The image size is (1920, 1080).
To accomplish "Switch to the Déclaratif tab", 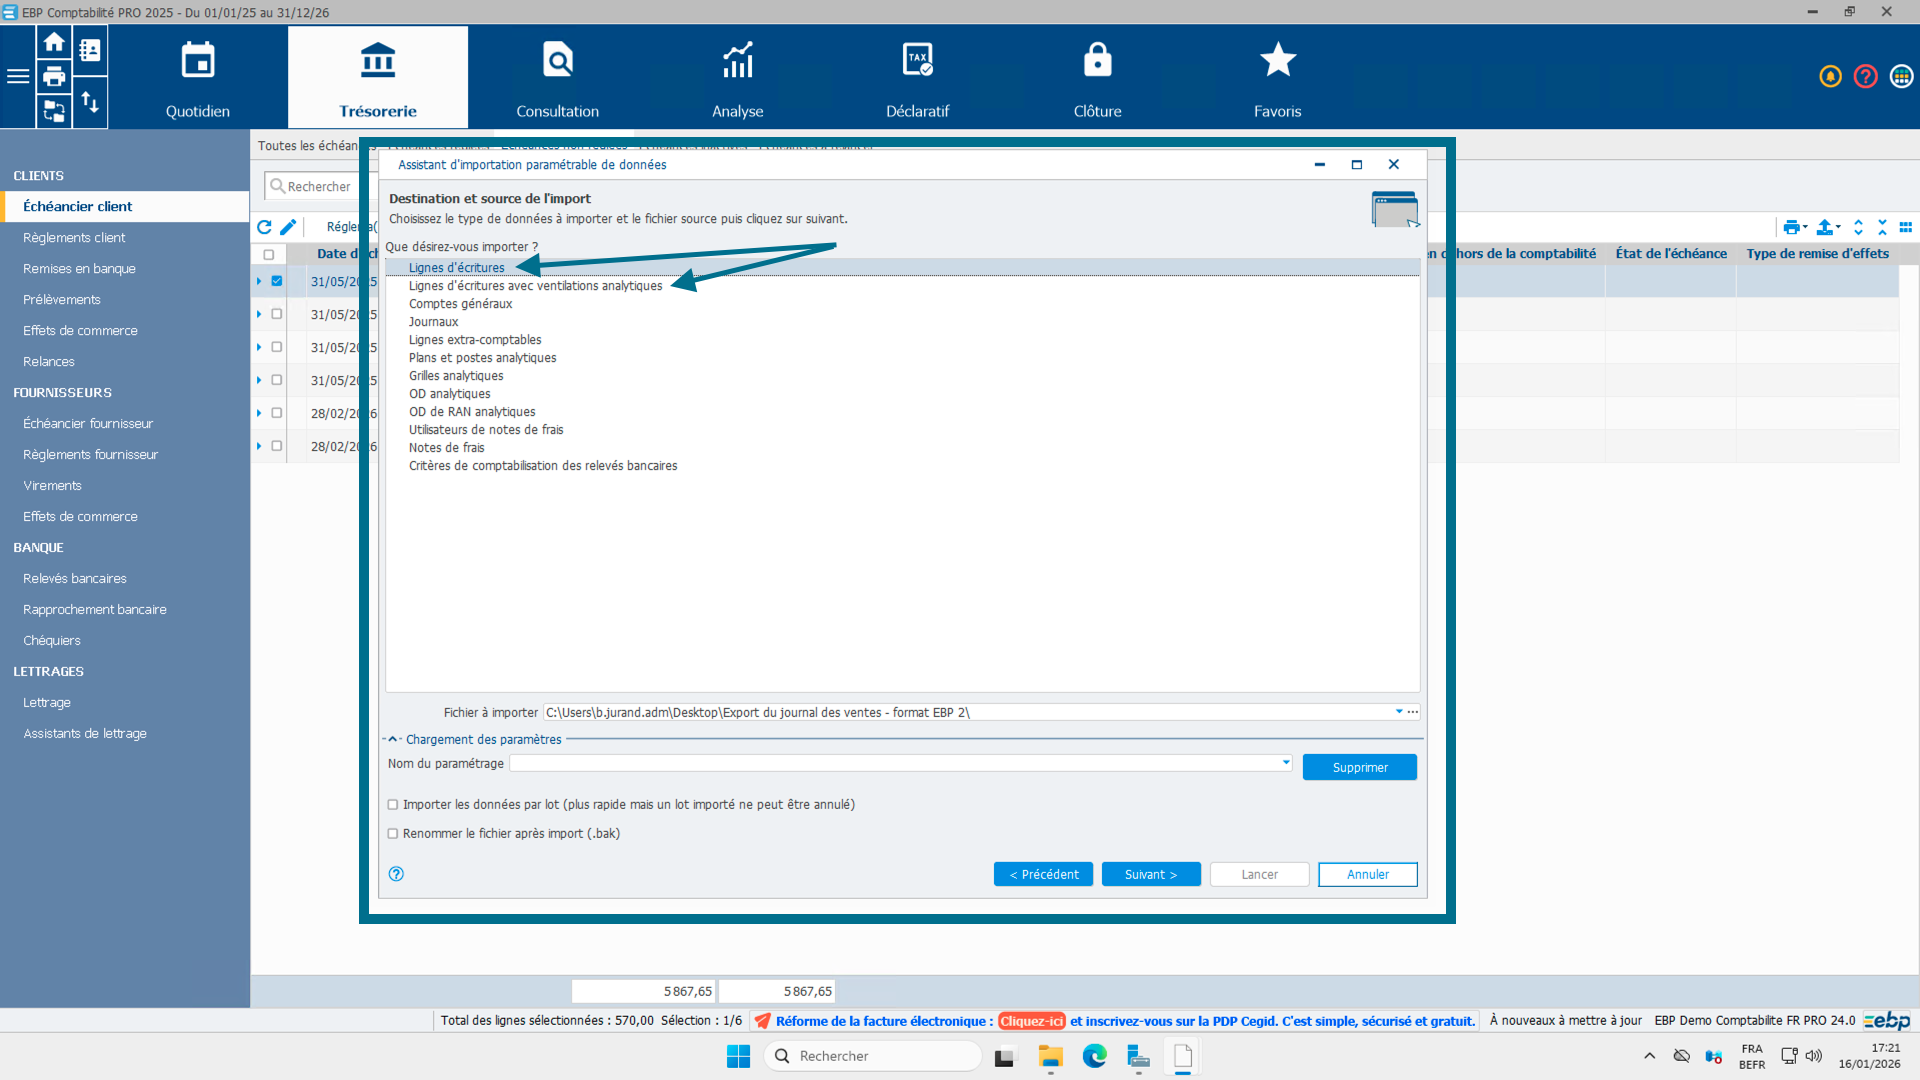I will (x=917, y=78).
